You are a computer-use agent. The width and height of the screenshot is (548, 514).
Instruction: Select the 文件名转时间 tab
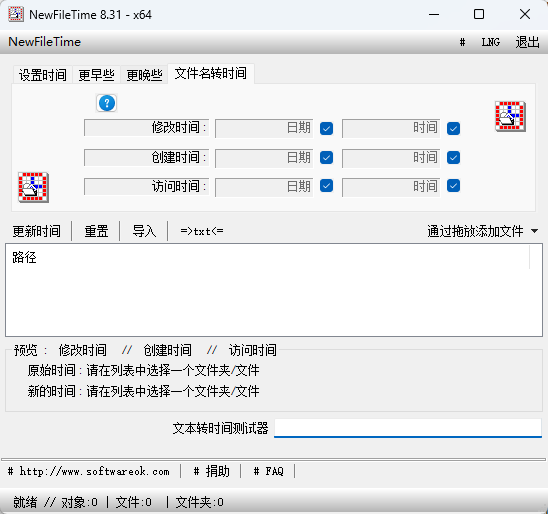point(211,73)
